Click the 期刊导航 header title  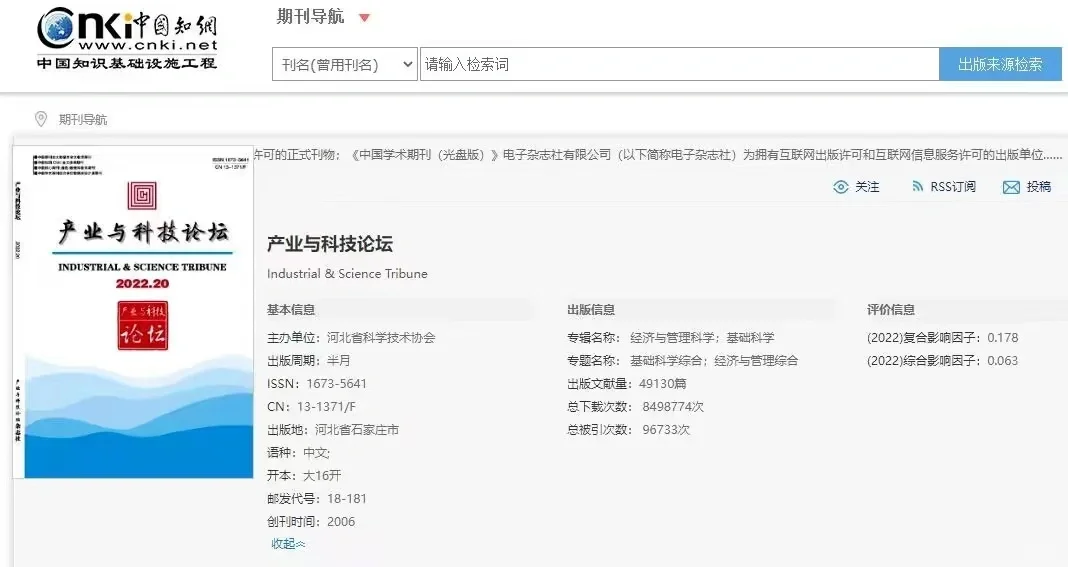[311, 16]
